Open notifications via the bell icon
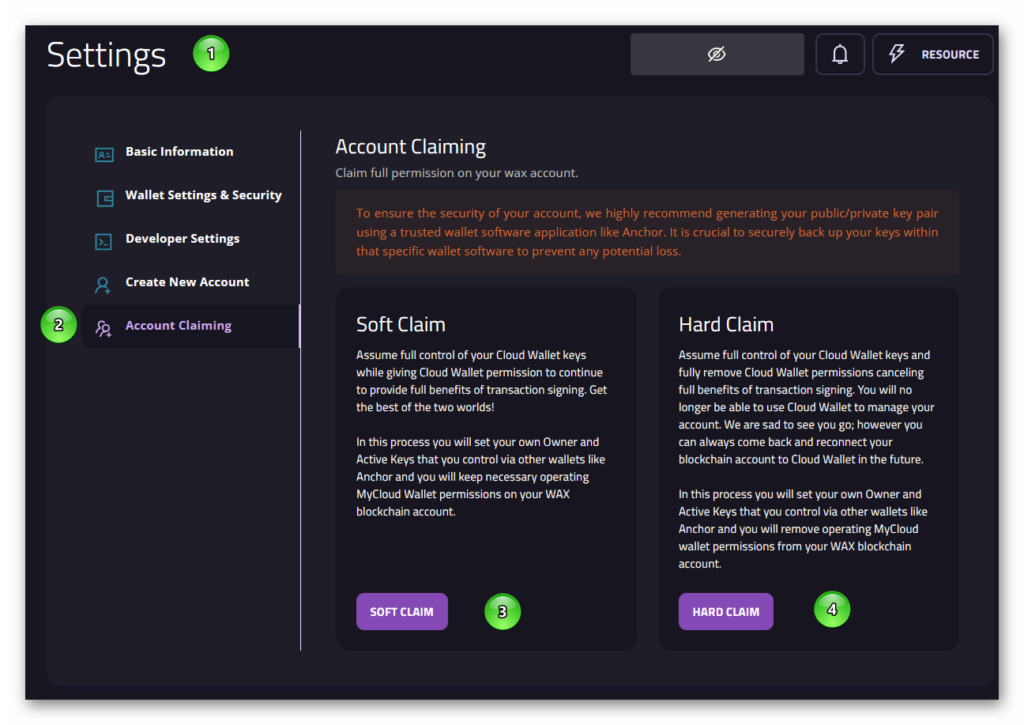 point(840,54)
